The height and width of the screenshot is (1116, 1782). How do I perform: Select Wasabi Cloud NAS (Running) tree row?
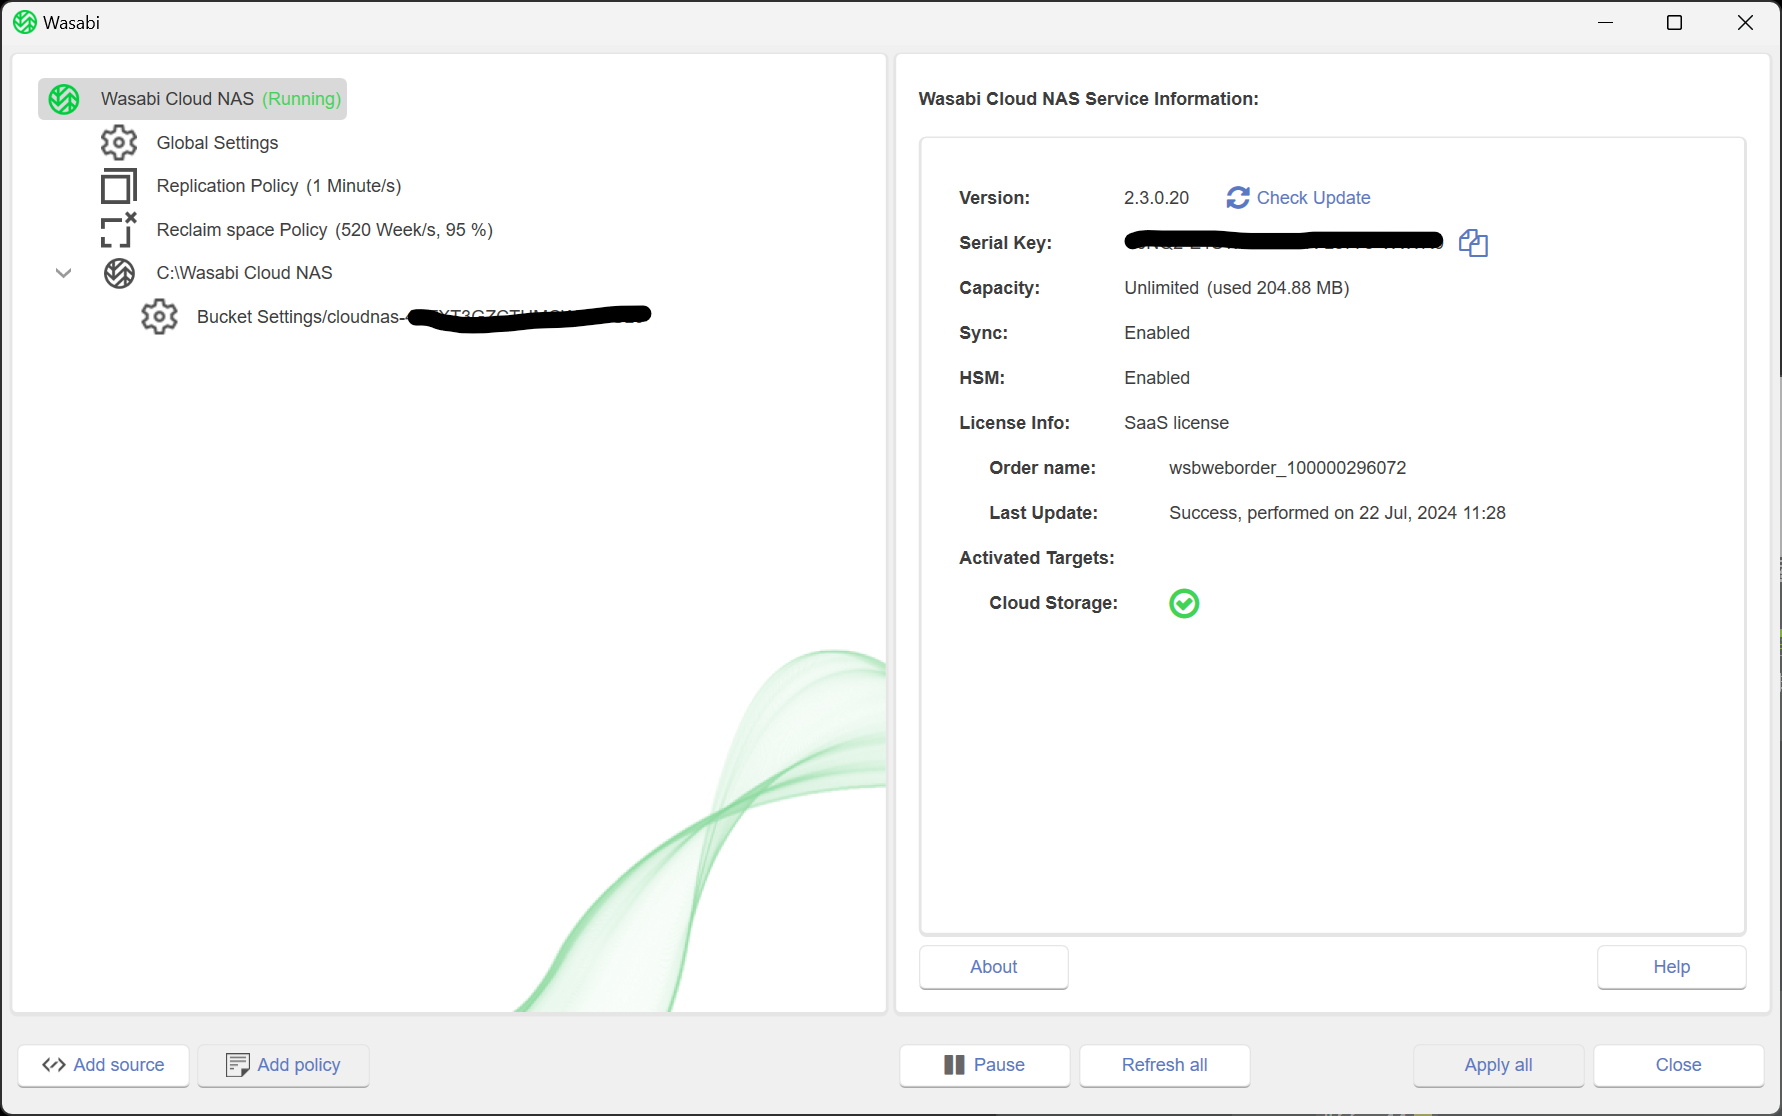click(193, 99)
